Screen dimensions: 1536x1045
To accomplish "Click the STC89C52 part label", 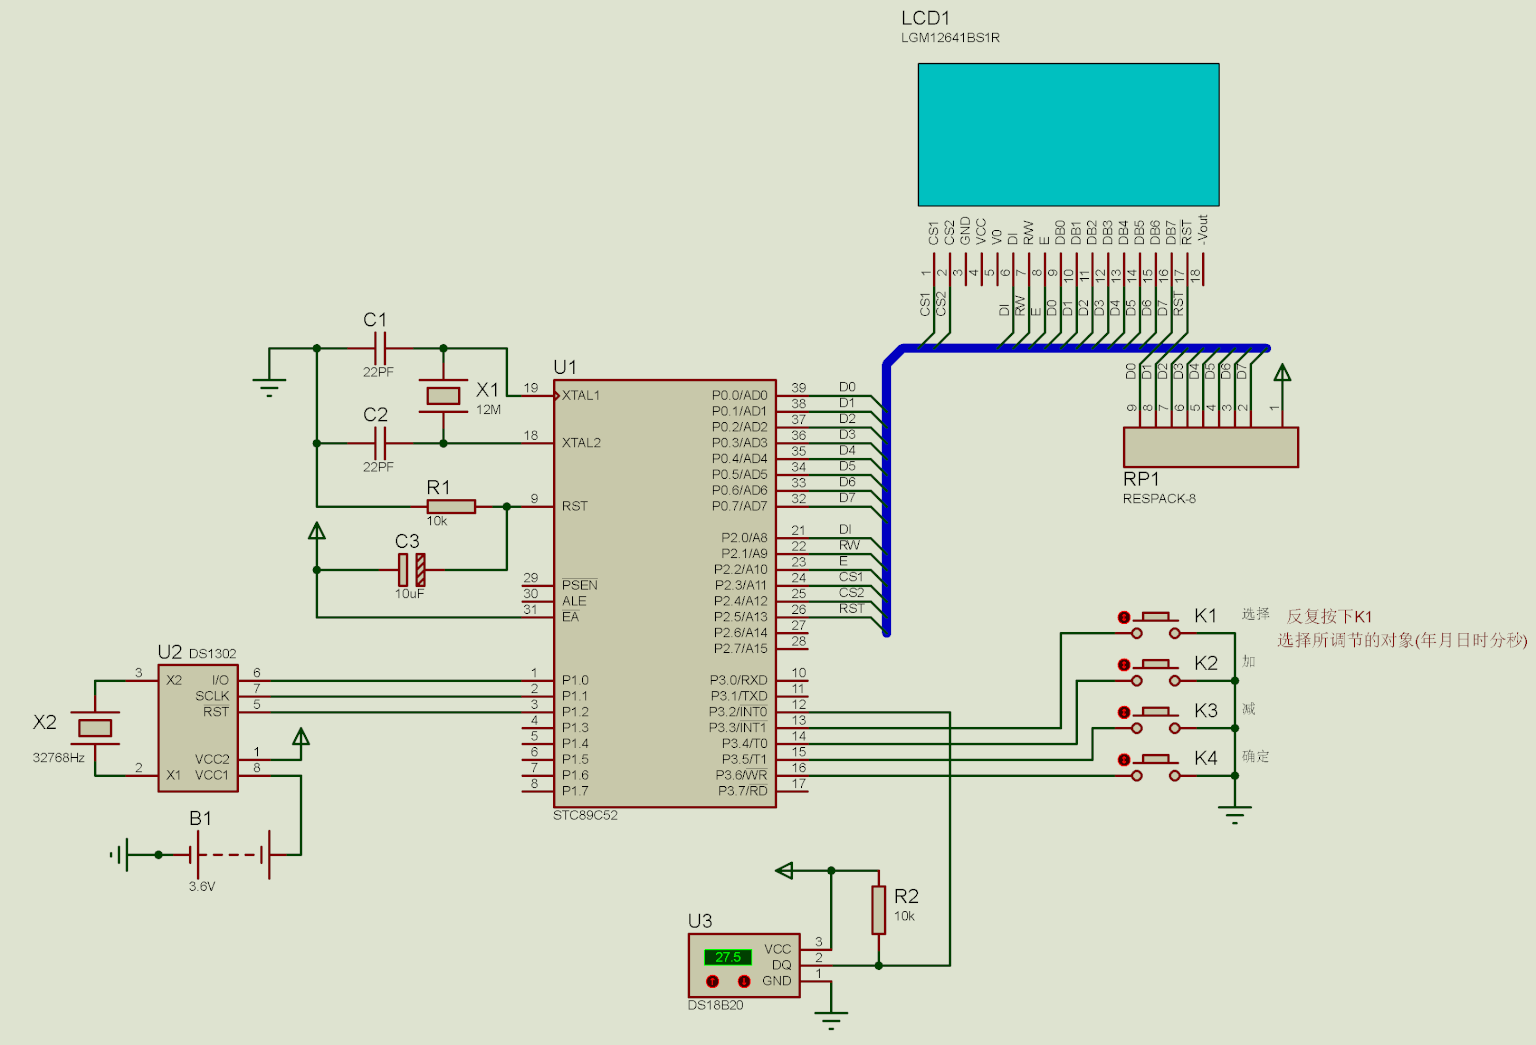I will point(585,815).
